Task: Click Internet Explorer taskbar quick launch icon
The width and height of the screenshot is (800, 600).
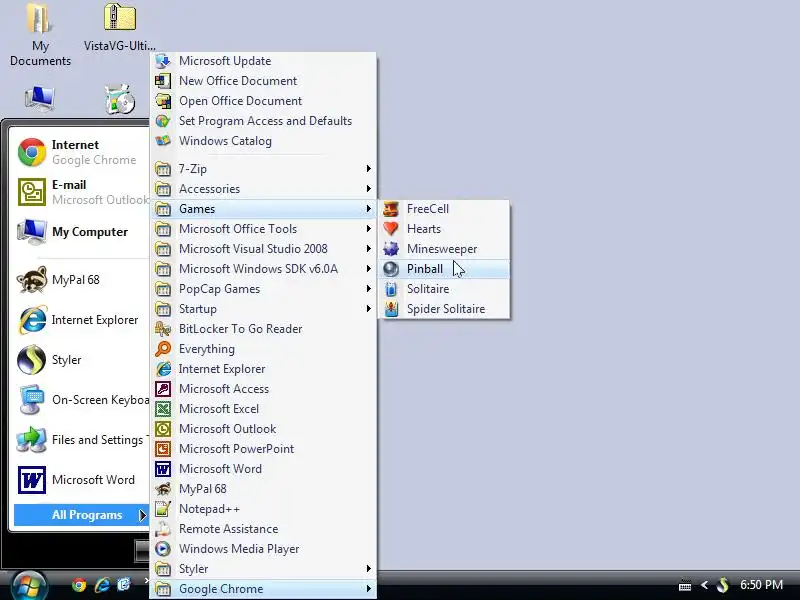Action: point(102,585)
